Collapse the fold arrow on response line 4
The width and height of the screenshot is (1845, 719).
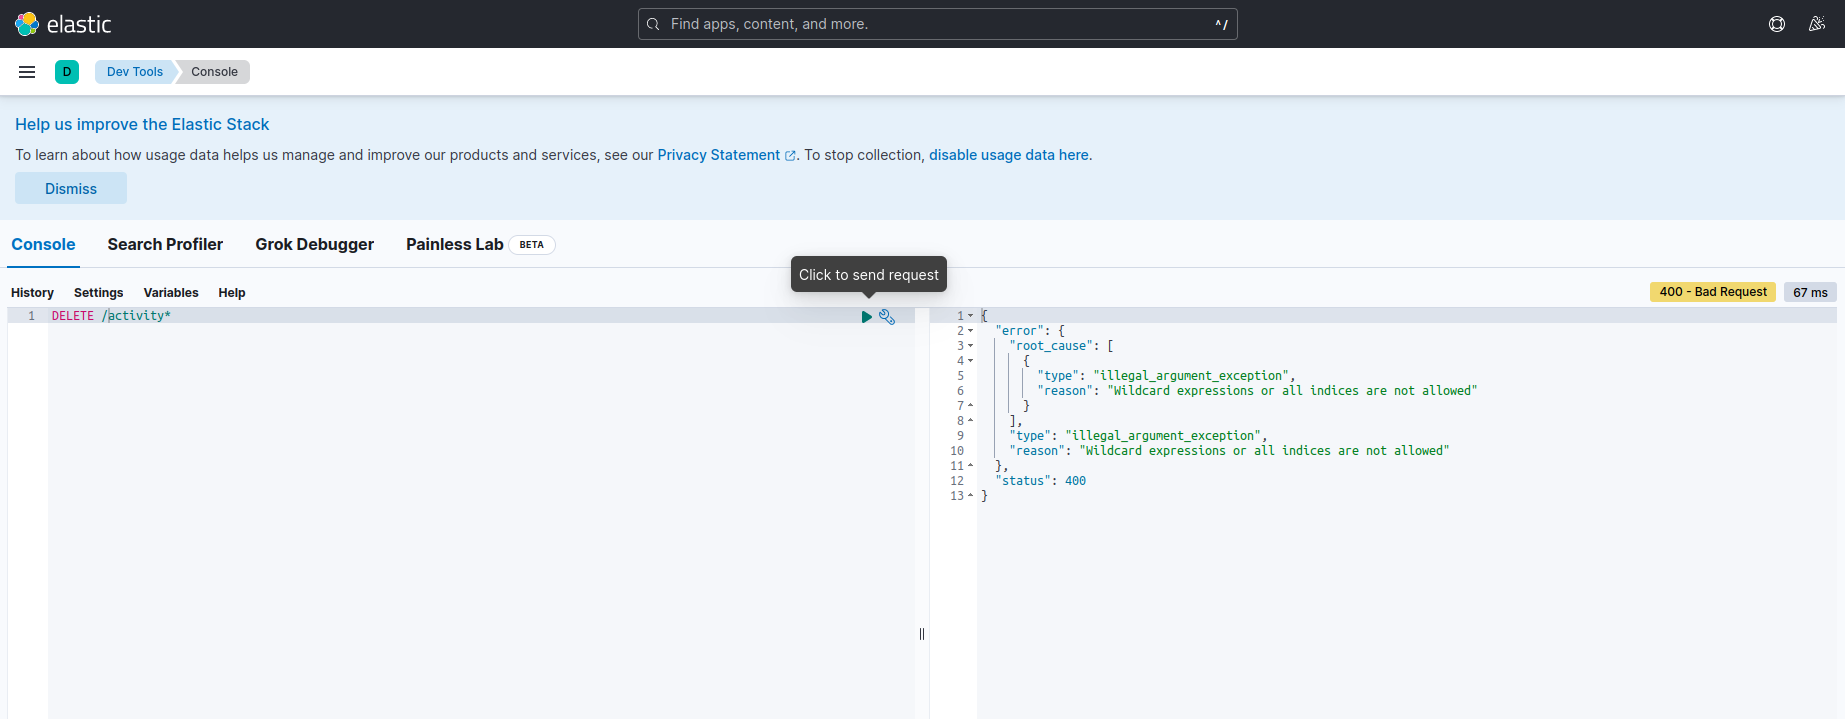click(x=970, y=361)
